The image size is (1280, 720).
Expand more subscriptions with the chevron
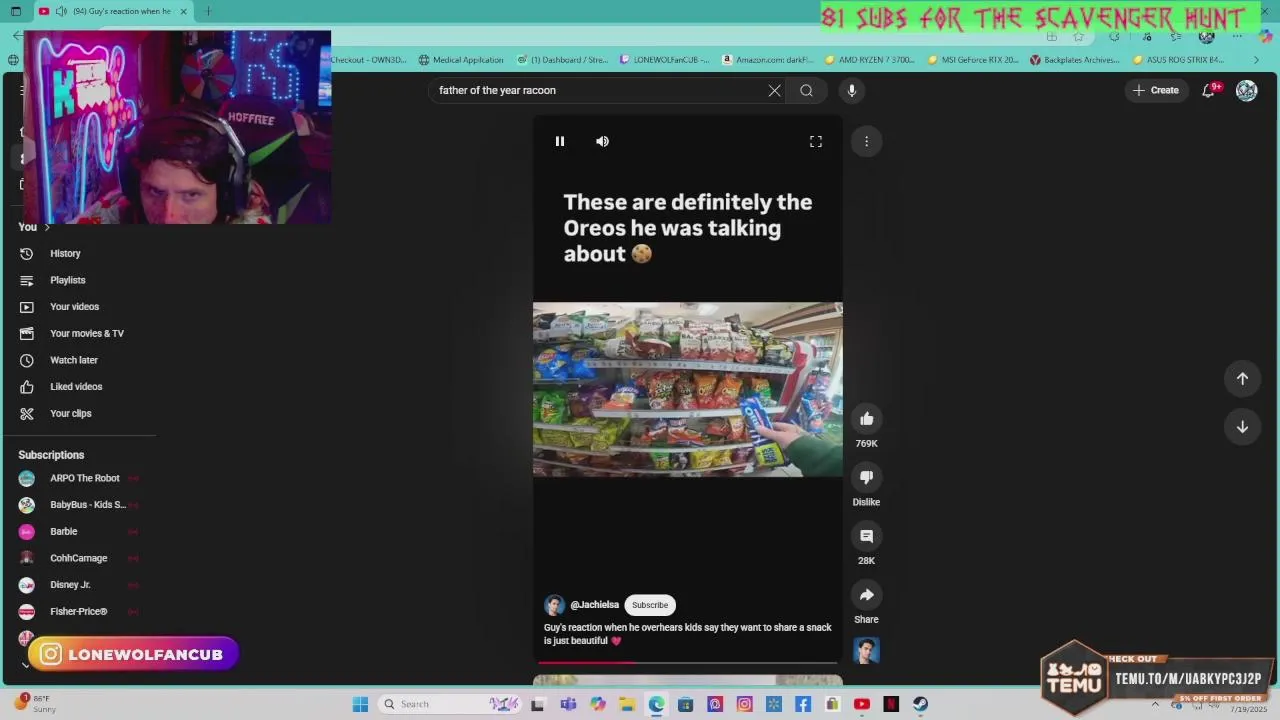pos(25,665)
